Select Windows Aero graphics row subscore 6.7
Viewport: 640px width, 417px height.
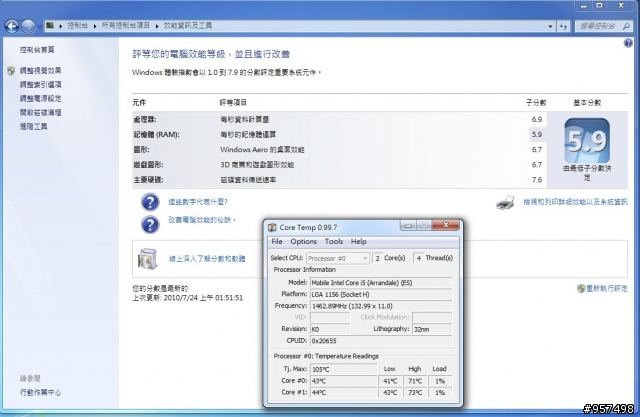click(537, 149)
